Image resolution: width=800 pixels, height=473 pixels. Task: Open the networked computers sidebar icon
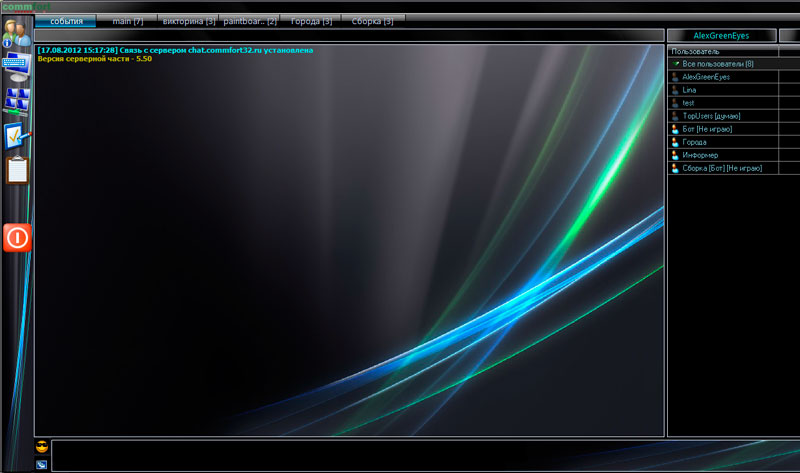point(17,100)
